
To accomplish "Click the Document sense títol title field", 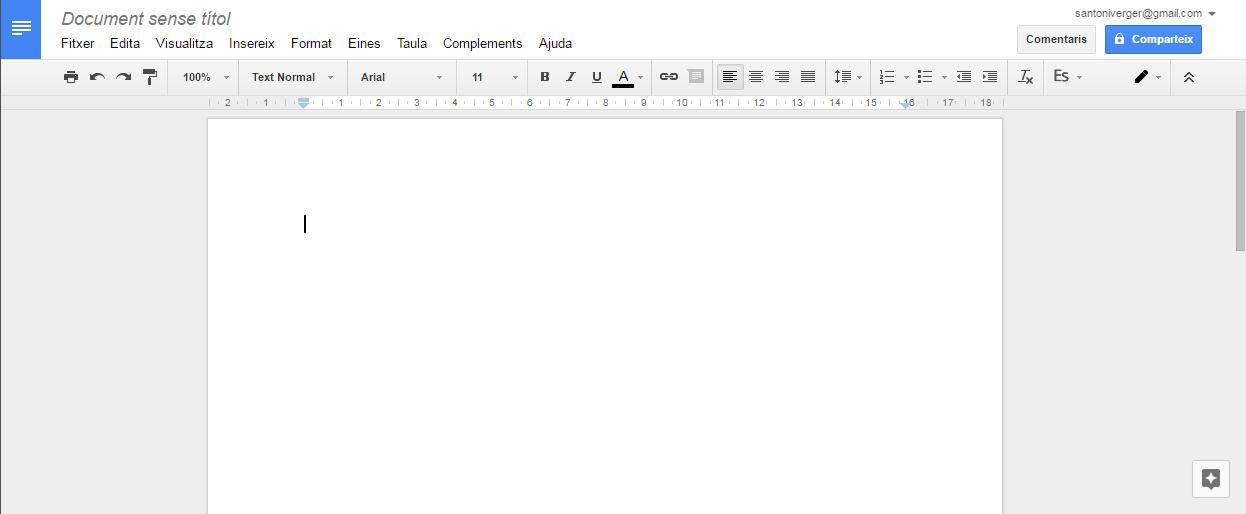I will pyautogui.click(x=146, y=19).
